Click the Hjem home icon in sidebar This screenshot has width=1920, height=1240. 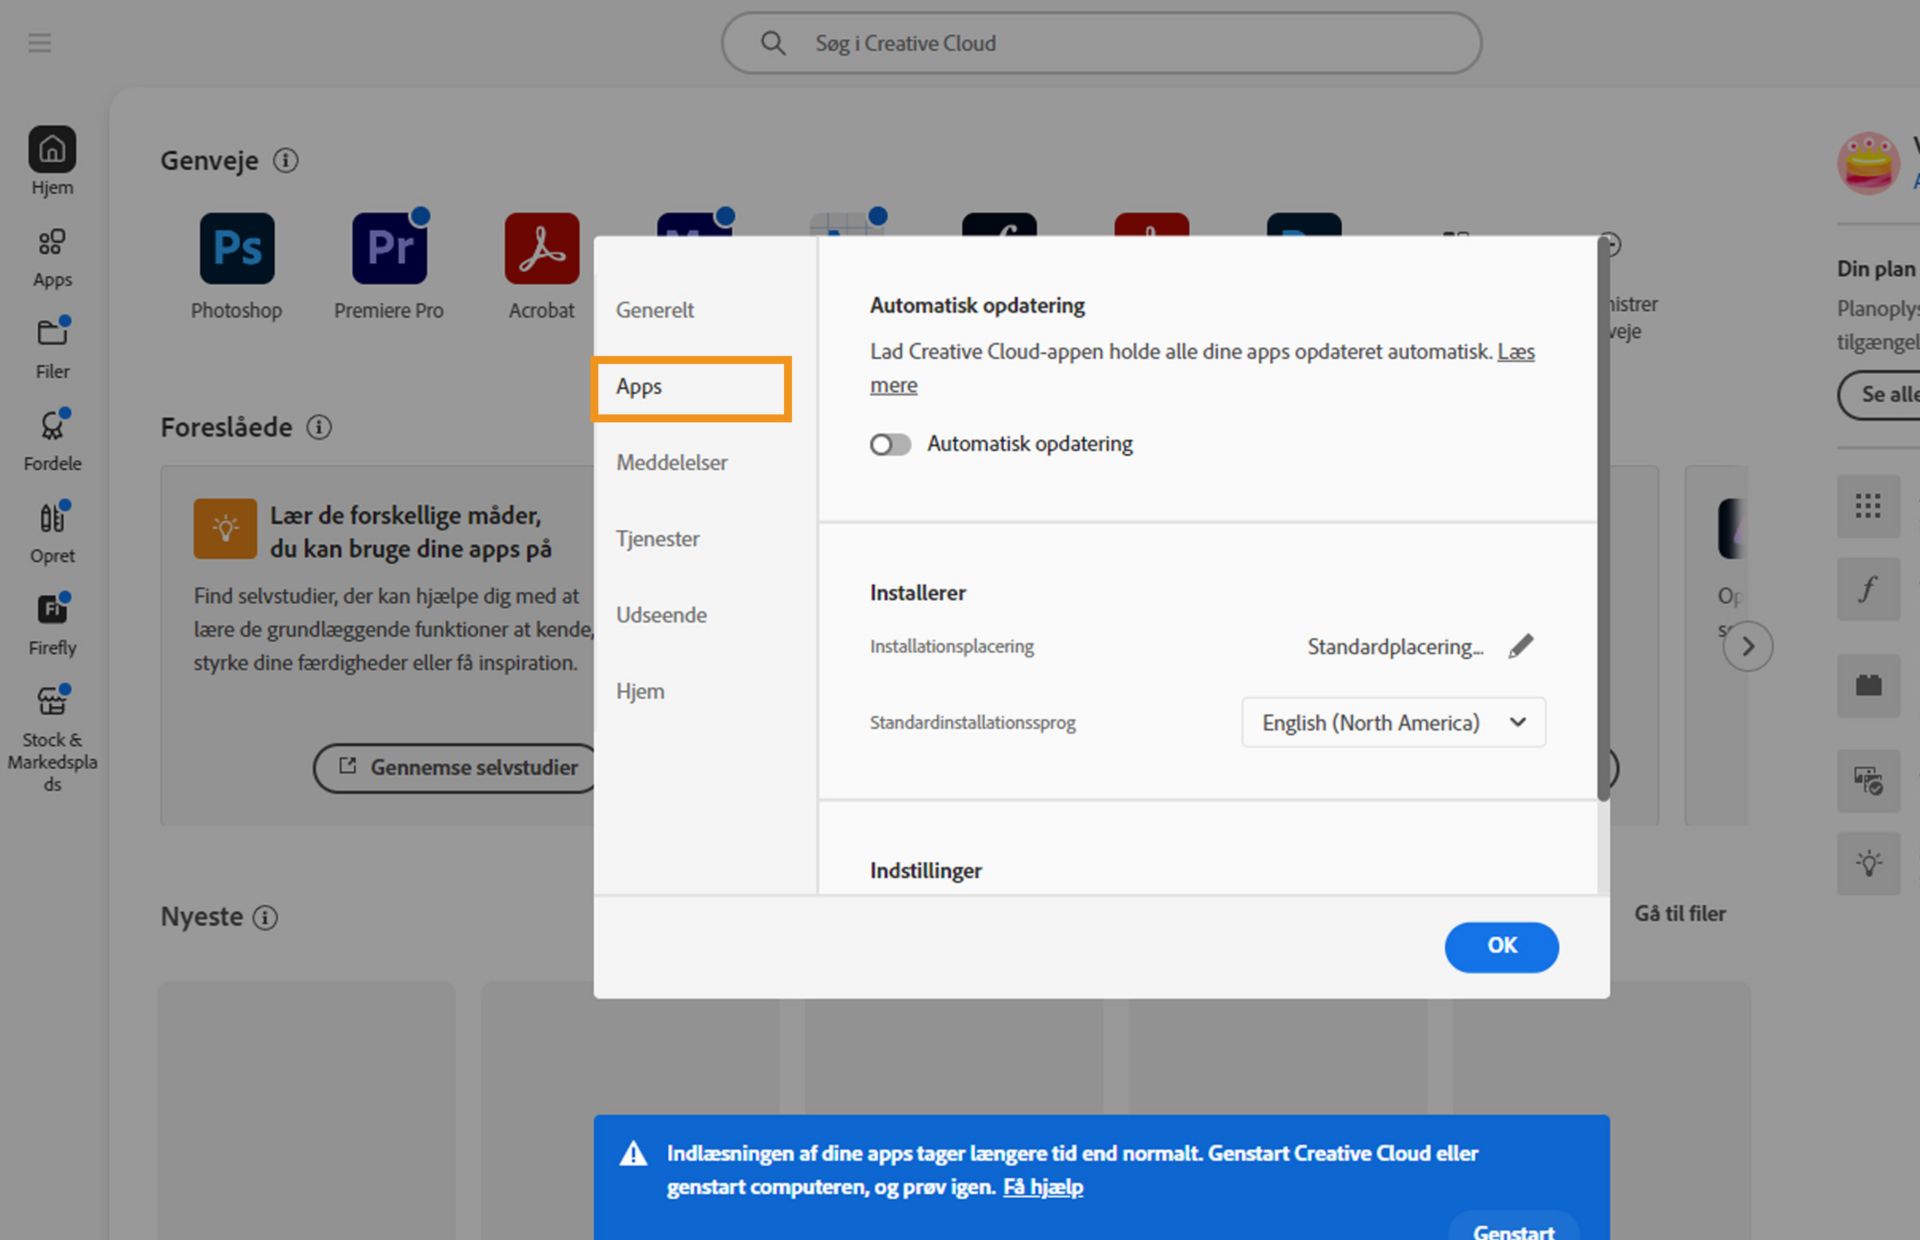[52, 150]
